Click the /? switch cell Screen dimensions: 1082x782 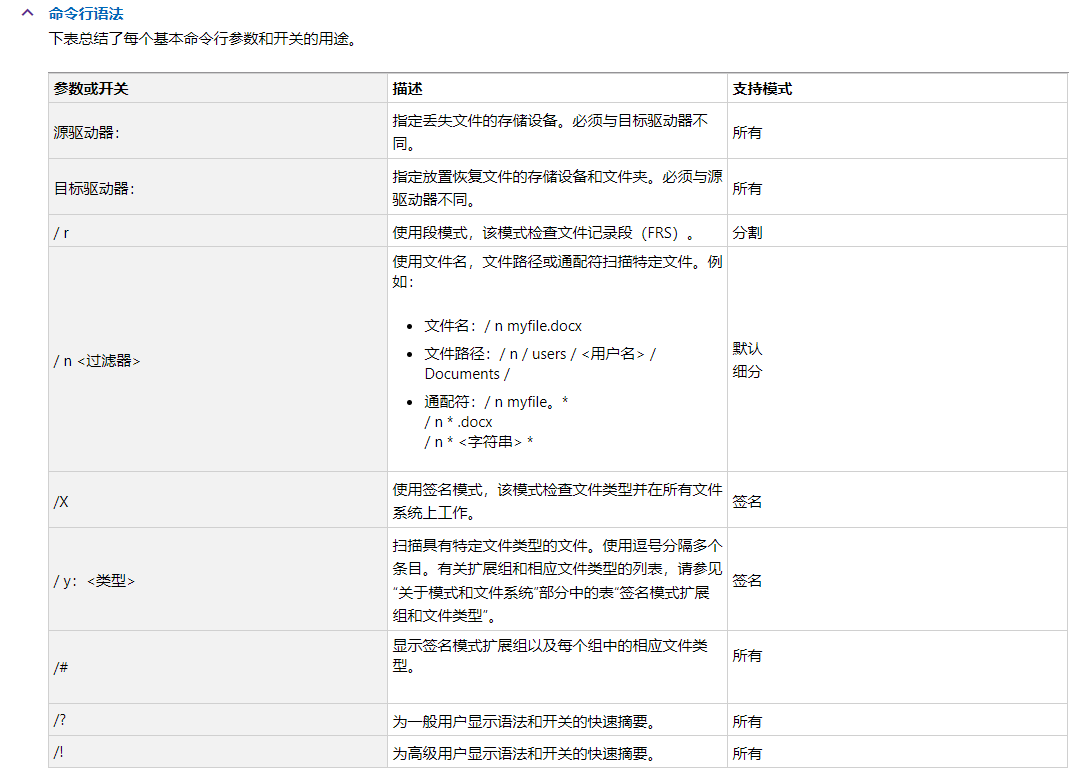58,721
